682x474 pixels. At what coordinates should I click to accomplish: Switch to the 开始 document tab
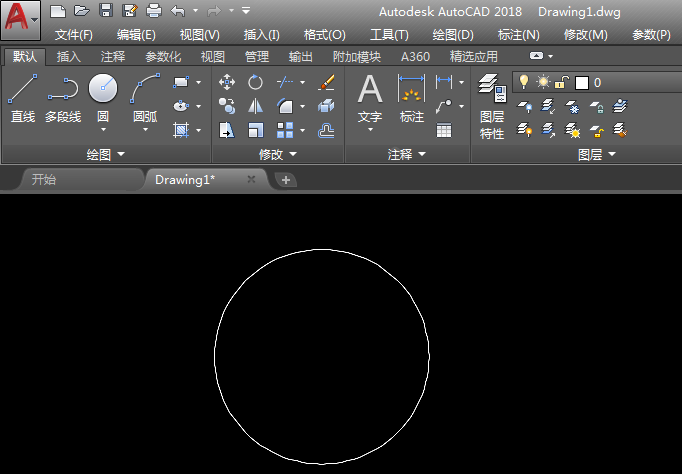coord(44,180)
